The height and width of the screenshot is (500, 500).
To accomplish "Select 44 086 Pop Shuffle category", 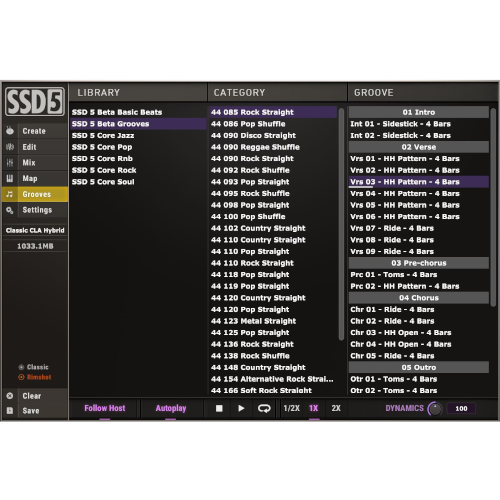I will [273, 124].
